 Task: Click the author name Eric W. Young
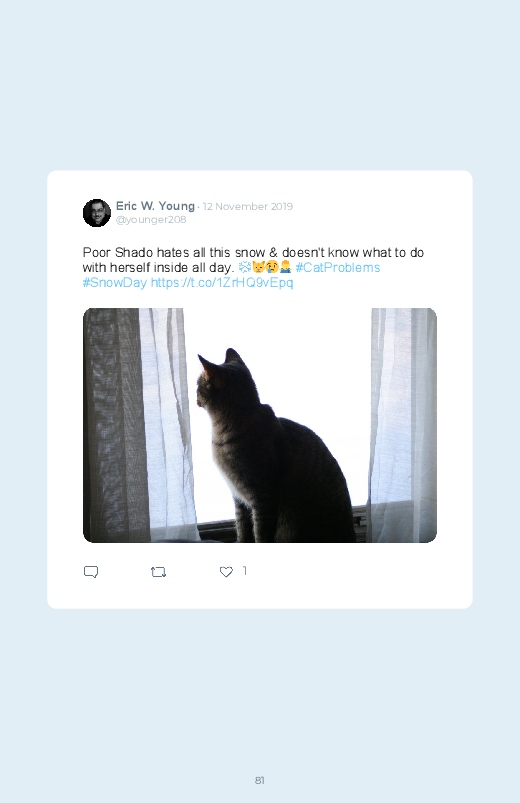(155, 206)
